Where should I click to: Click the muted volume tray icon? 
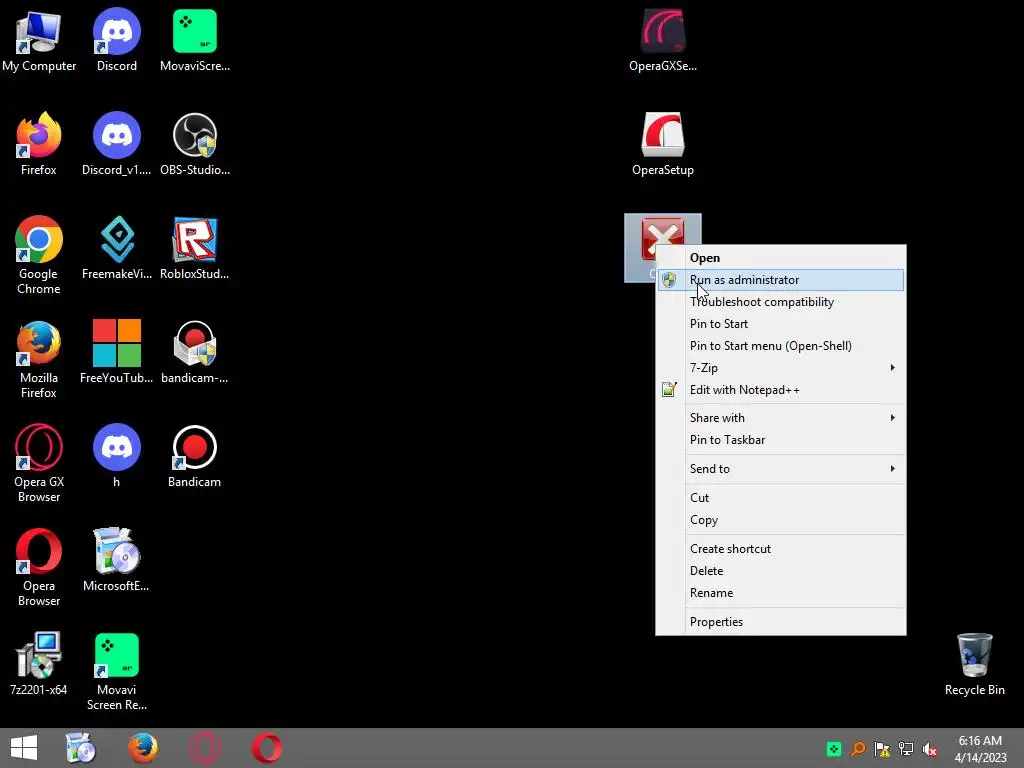coord(929,749)
